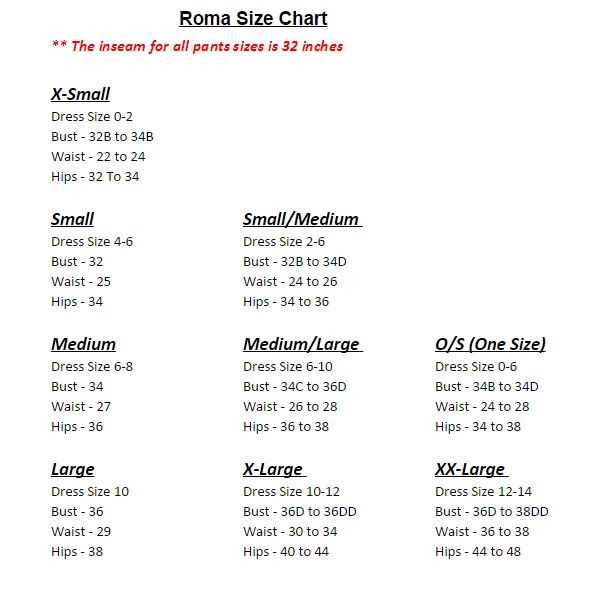Click the Medium/Large heading

coord(301,345)
